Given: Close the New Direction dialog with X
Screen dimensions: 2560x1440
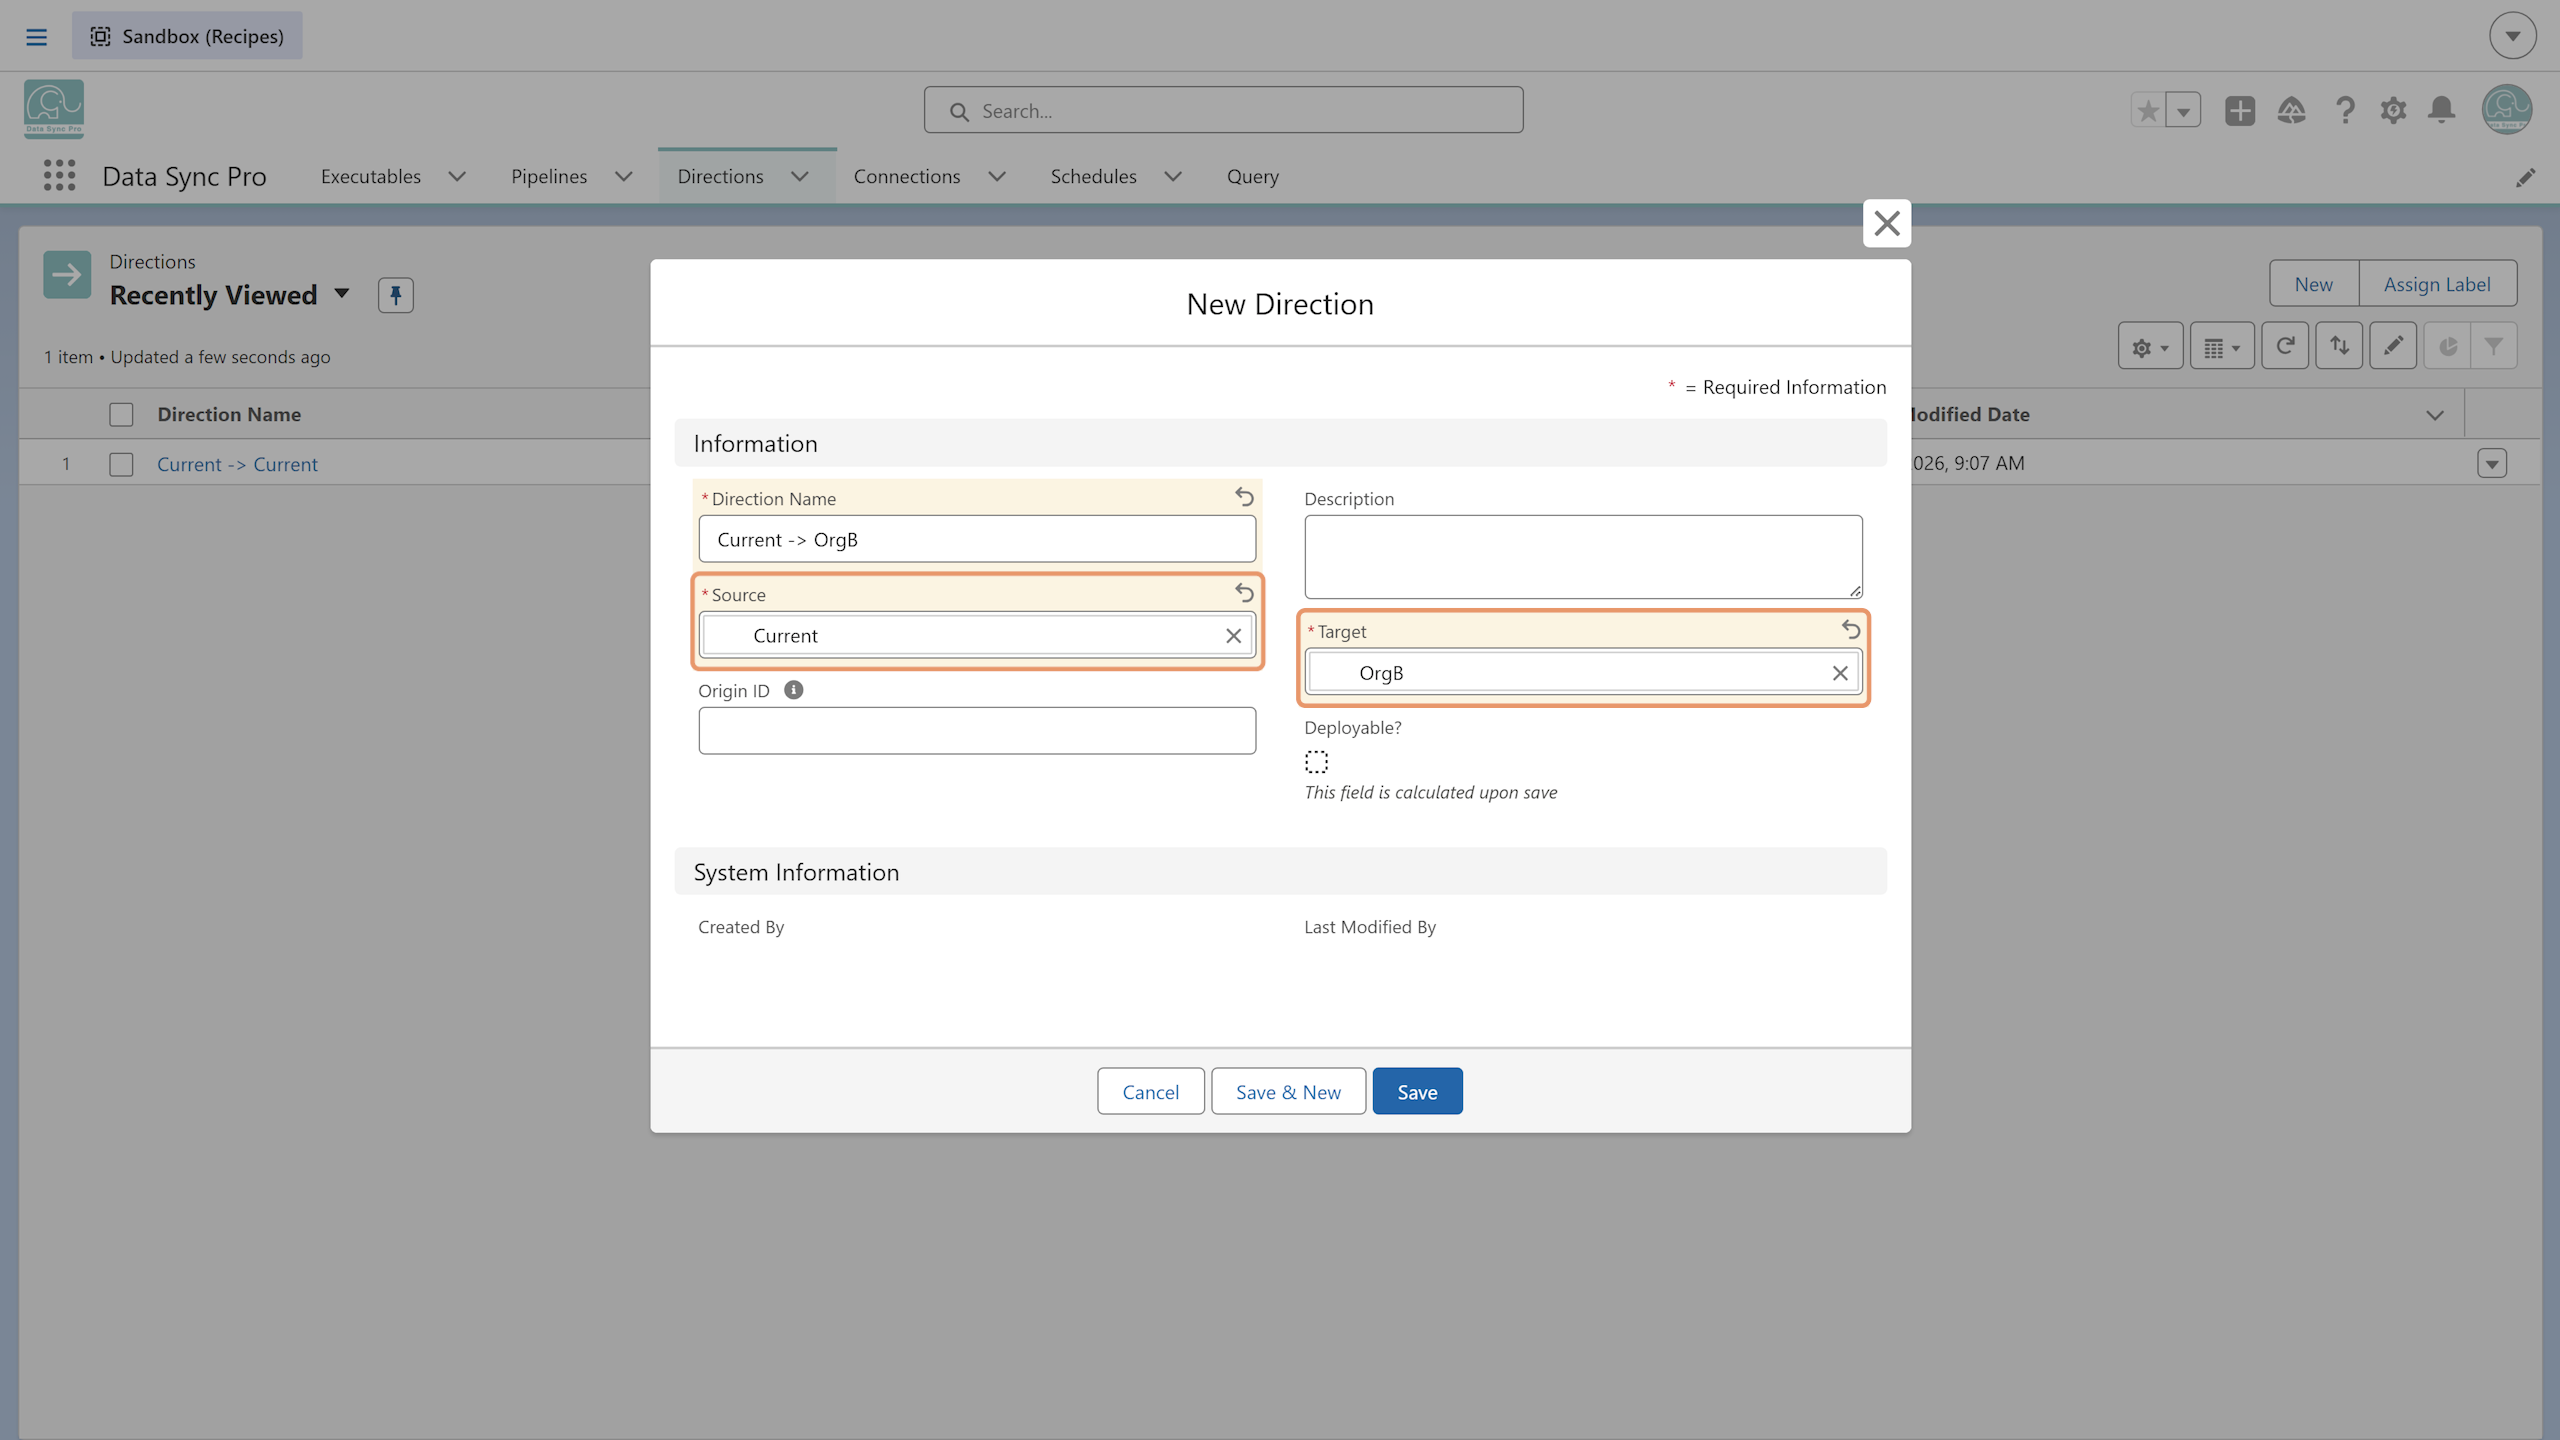Looking at the screenshot, I should pos(1887,223).
